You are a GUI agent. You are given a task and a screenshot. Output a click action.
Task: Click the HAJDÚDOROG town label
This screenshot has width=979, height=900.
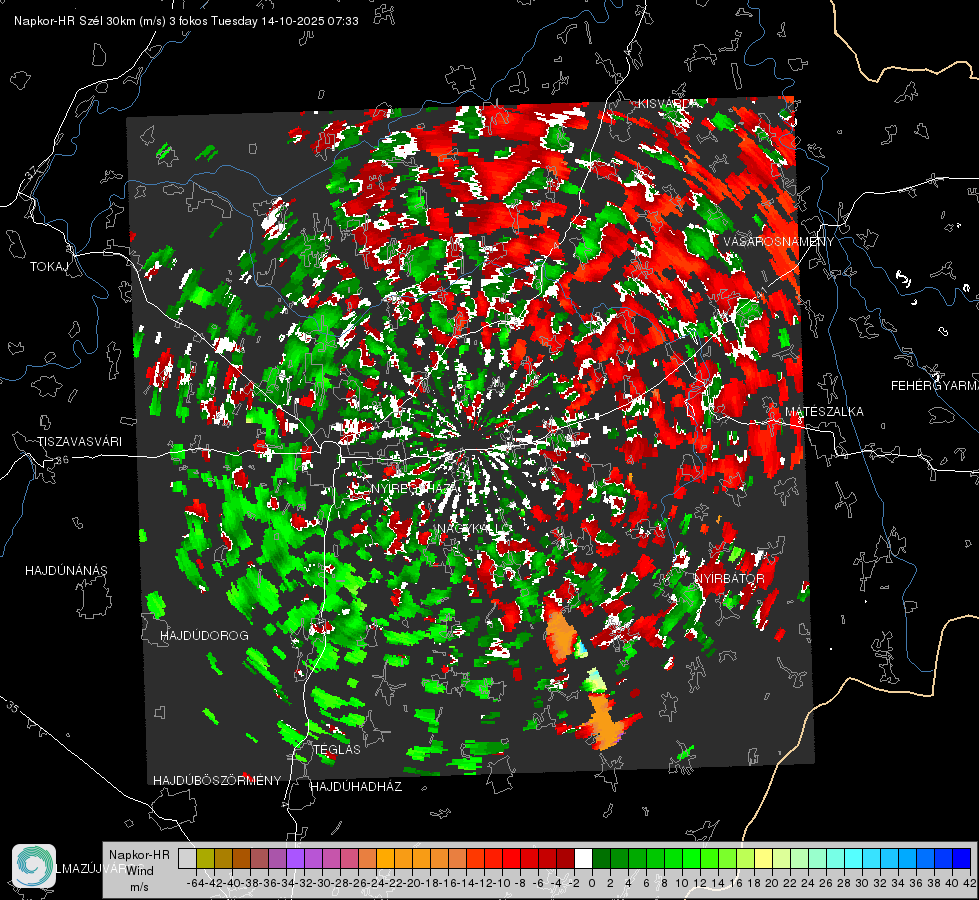[204, 635]
